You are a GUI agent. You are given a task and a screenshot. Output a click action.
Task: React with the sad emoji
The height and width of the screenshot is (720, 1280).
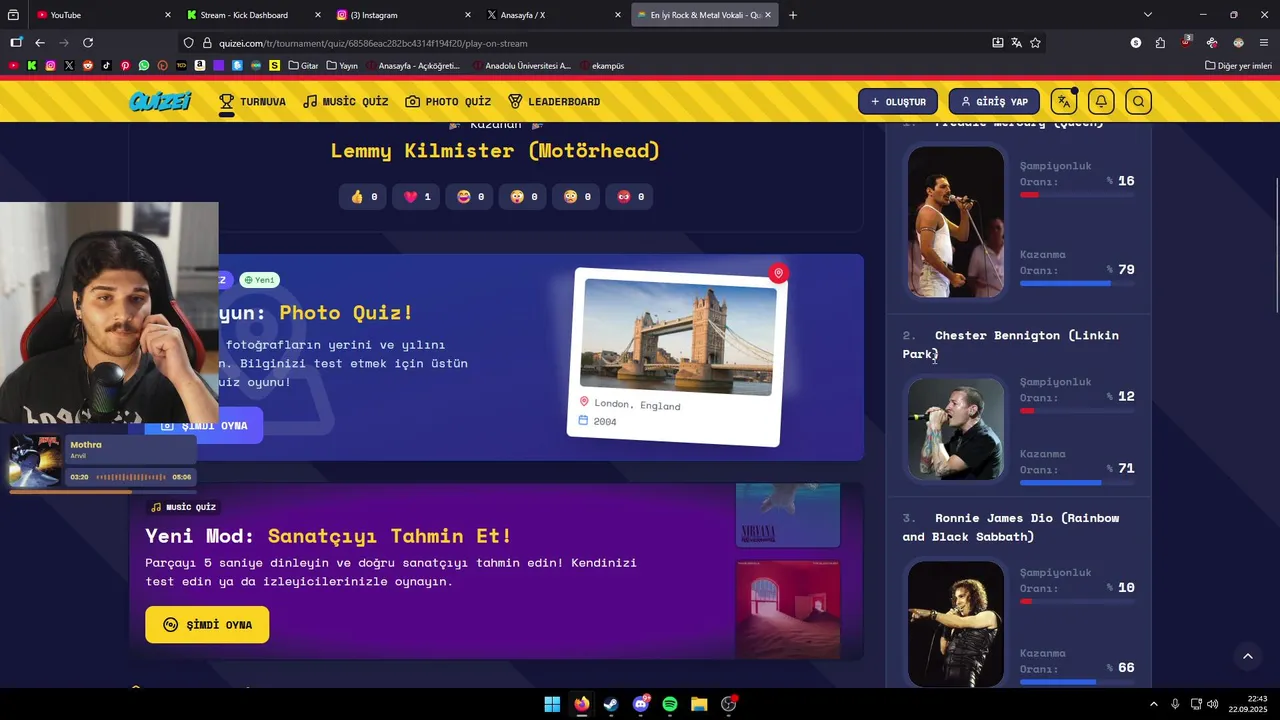pyautogui.click(x=577, y=197)
